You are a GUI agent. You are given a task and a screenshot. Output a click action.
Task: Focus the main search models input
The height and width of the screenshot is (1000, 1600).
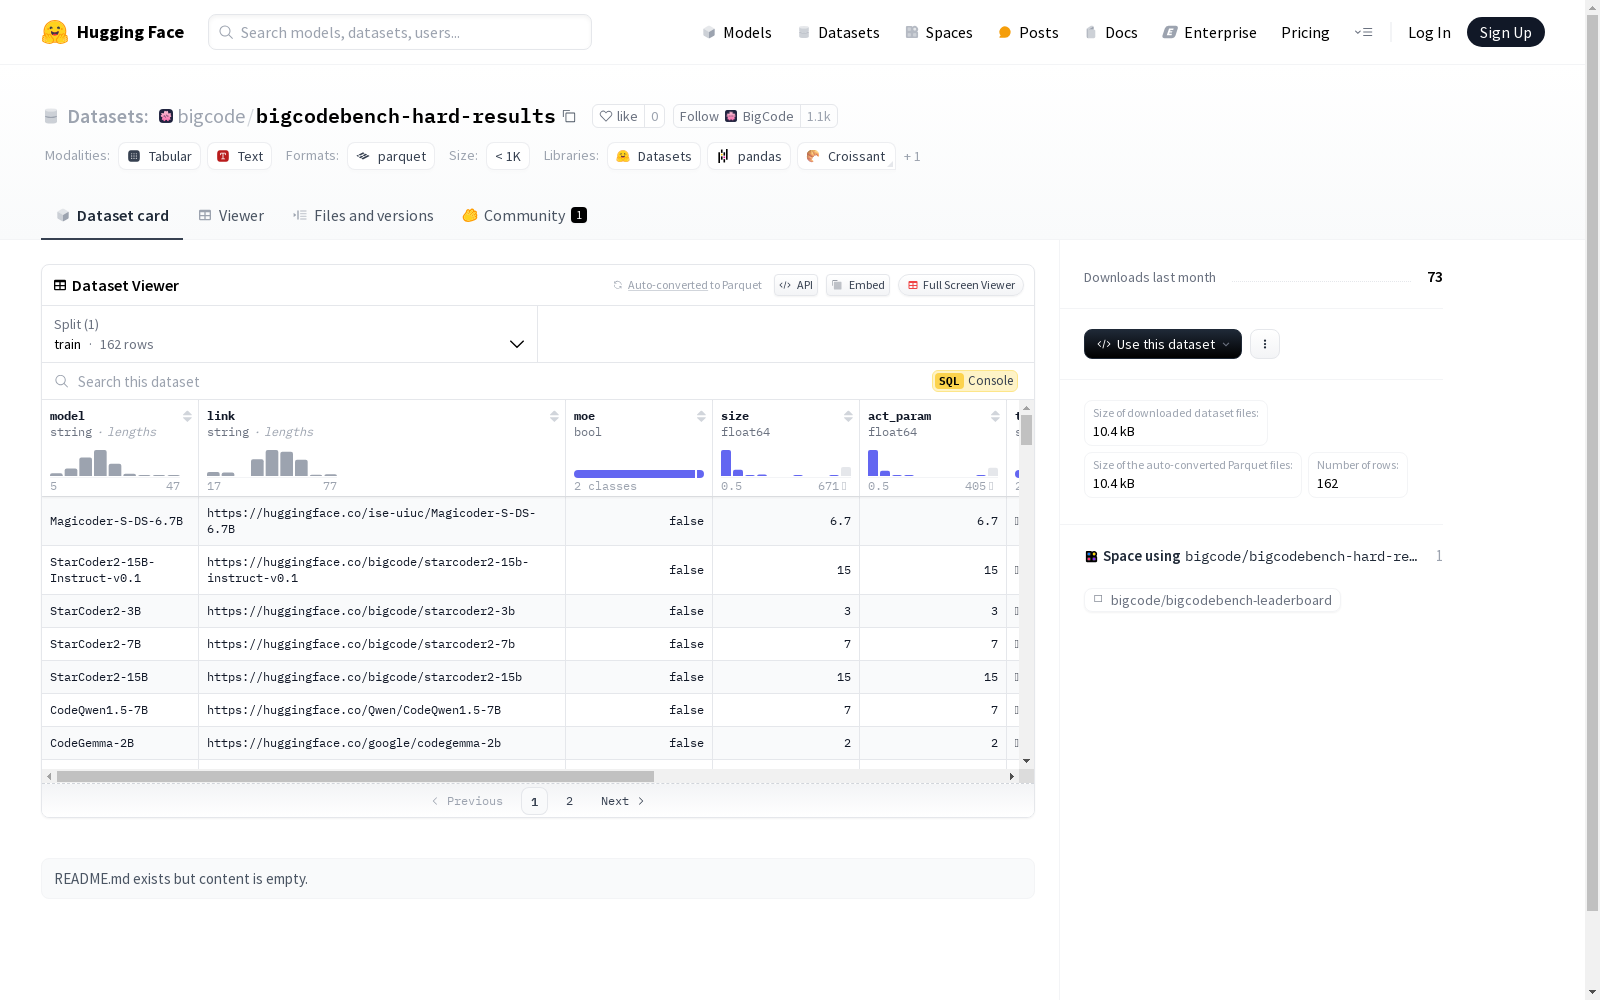coord(400,32)
